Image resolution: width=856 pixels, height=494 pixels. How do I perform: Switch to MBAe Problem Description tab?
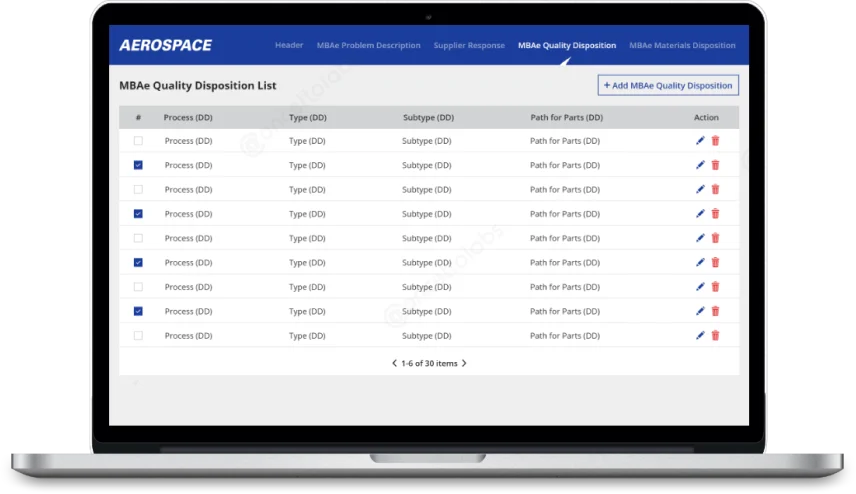tap(368, 45)
